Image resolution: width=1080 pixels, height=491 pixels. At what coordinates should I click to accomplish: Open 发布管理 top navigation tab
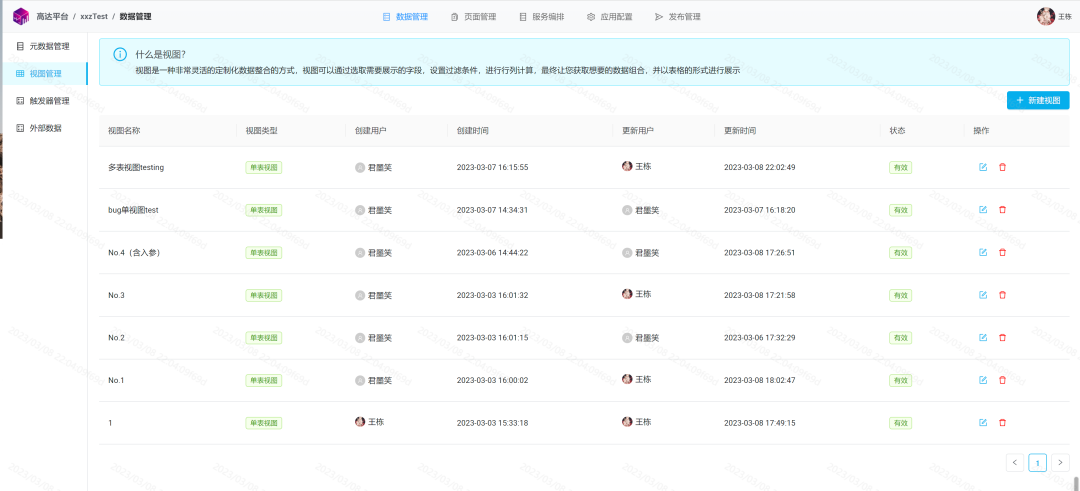678,17
